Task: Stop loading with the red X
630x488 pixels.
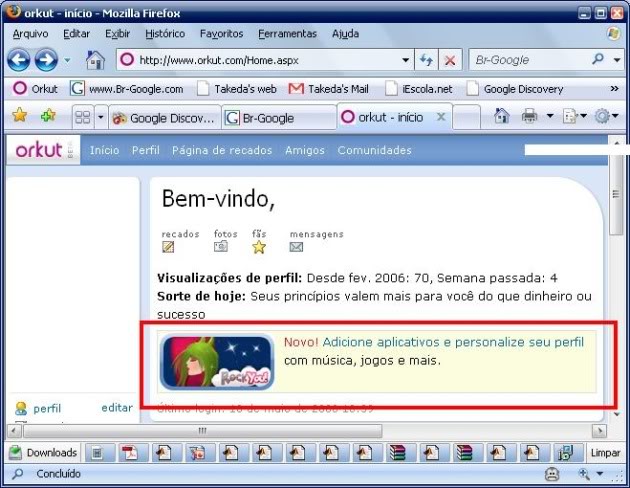Action: [x=450, y=60]
